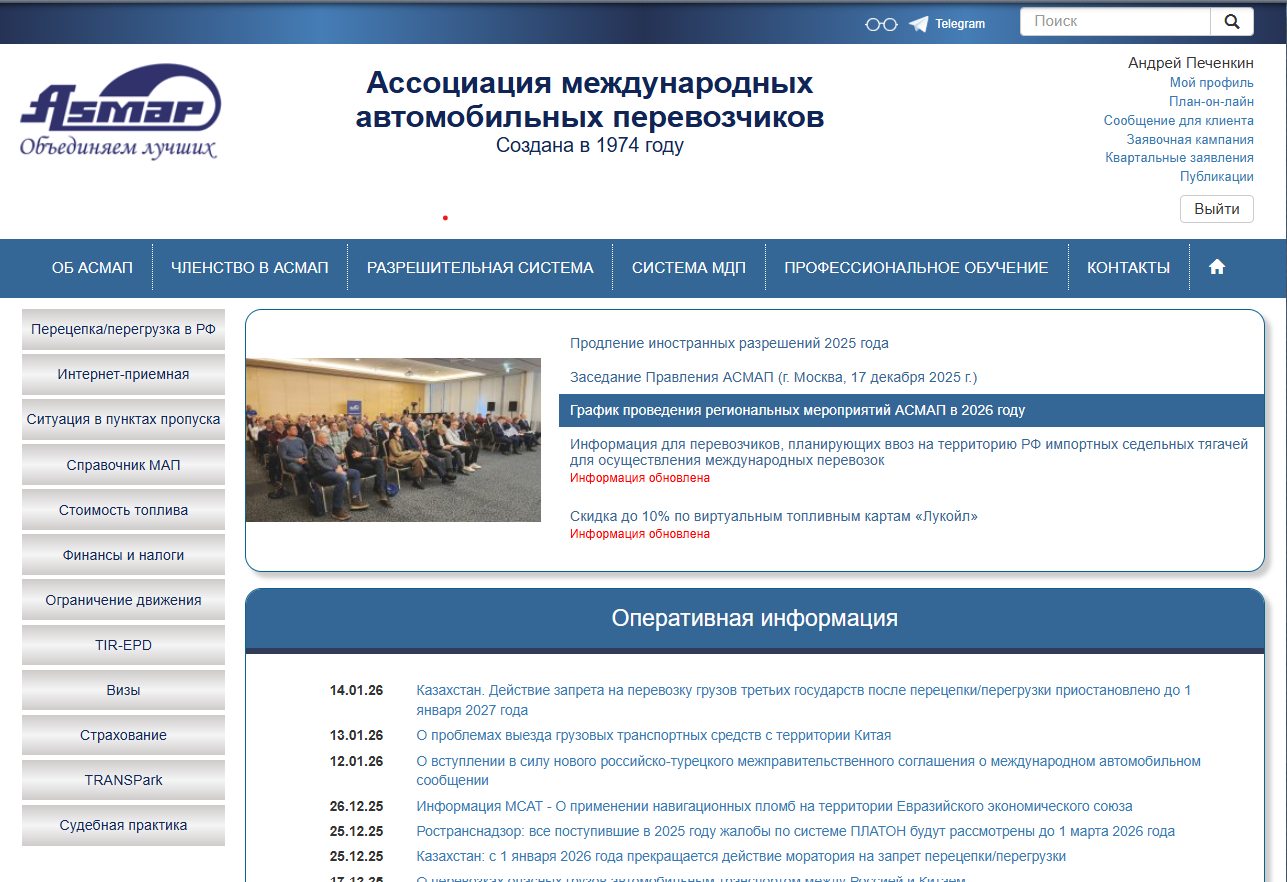Expand ПРОФЕССИОНАЛЬНОЕ ОБУЧЕНИЕ menu
Image resolution: width=1287 pixels, height=882 pixels.
[x=915, y=267]
